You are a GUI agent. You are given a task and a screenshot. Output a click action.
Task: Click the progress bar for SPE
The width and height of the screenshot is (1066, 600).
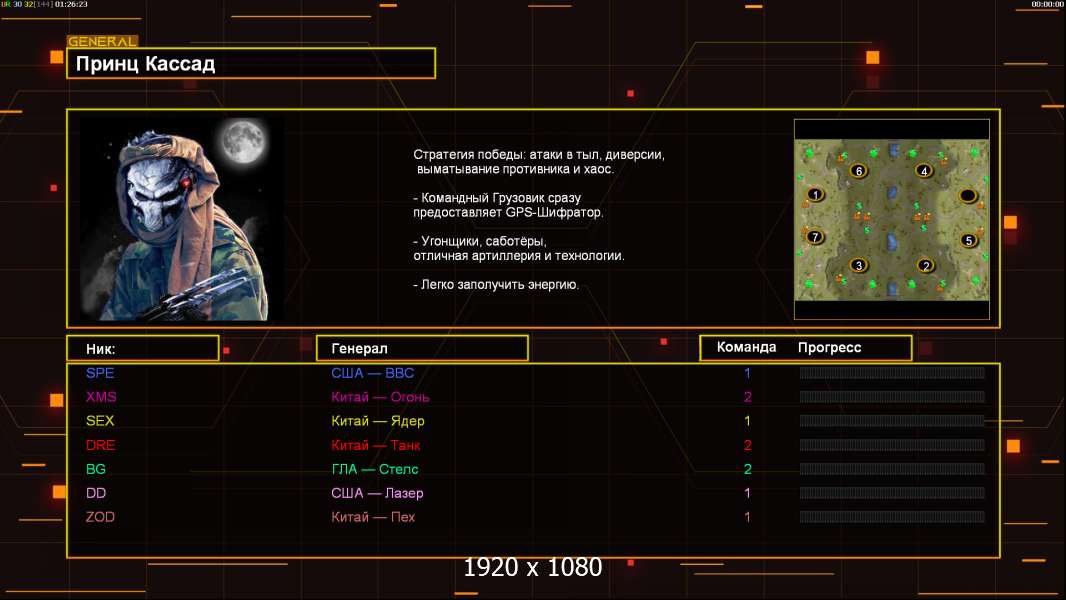tap(892, 372)
